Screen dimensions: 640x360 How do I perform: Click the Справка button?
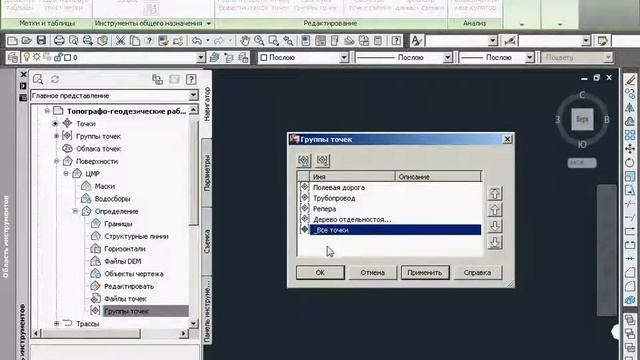coord(477,272)
